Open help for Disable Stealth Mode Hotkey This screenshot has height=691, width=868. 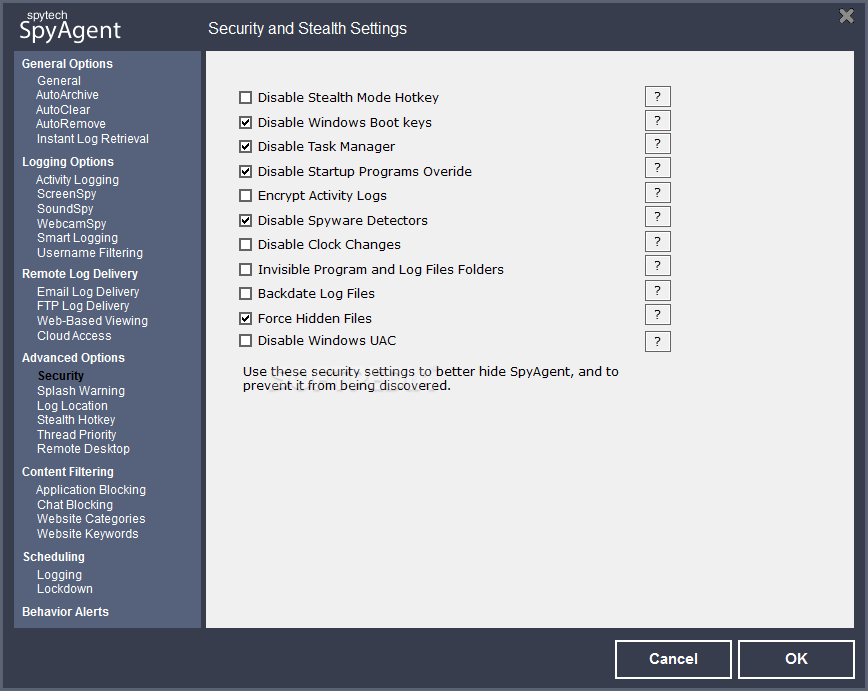(x=658, y=96)
